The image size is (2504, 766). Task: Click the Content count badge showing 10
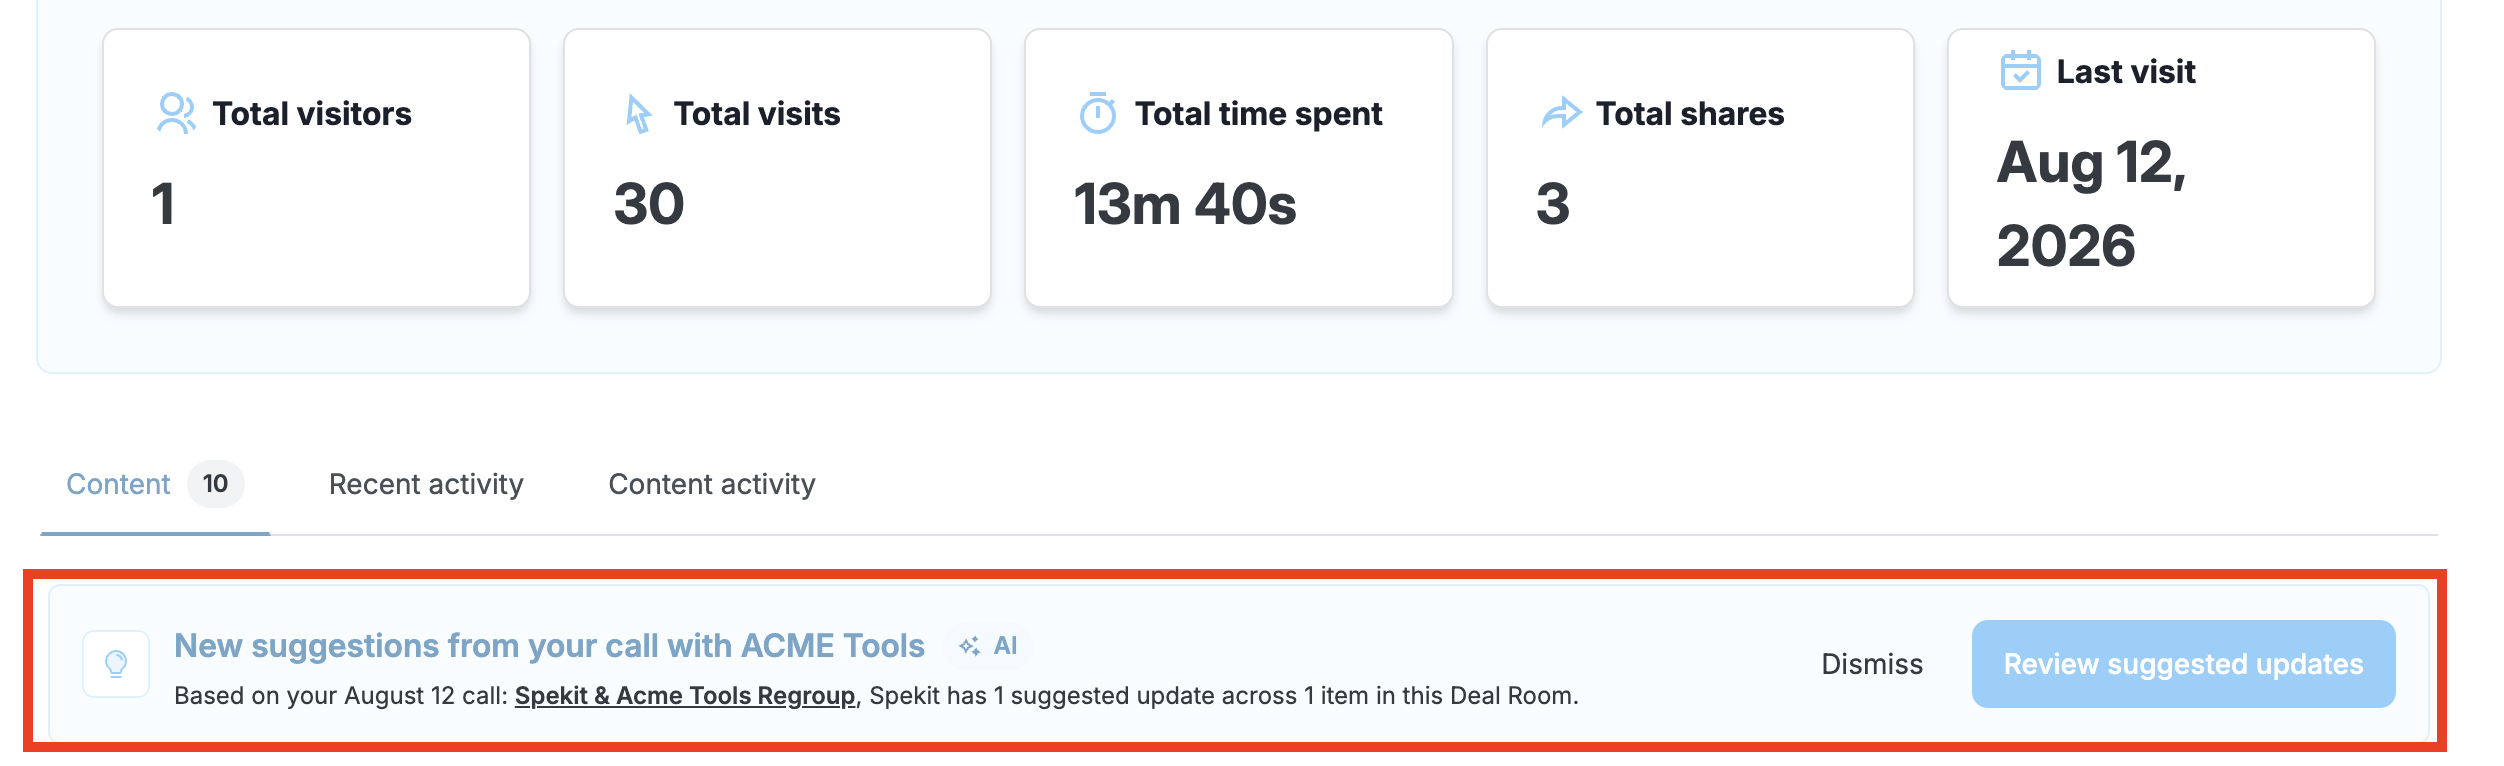pyautogui.click(x=215, y=484)
